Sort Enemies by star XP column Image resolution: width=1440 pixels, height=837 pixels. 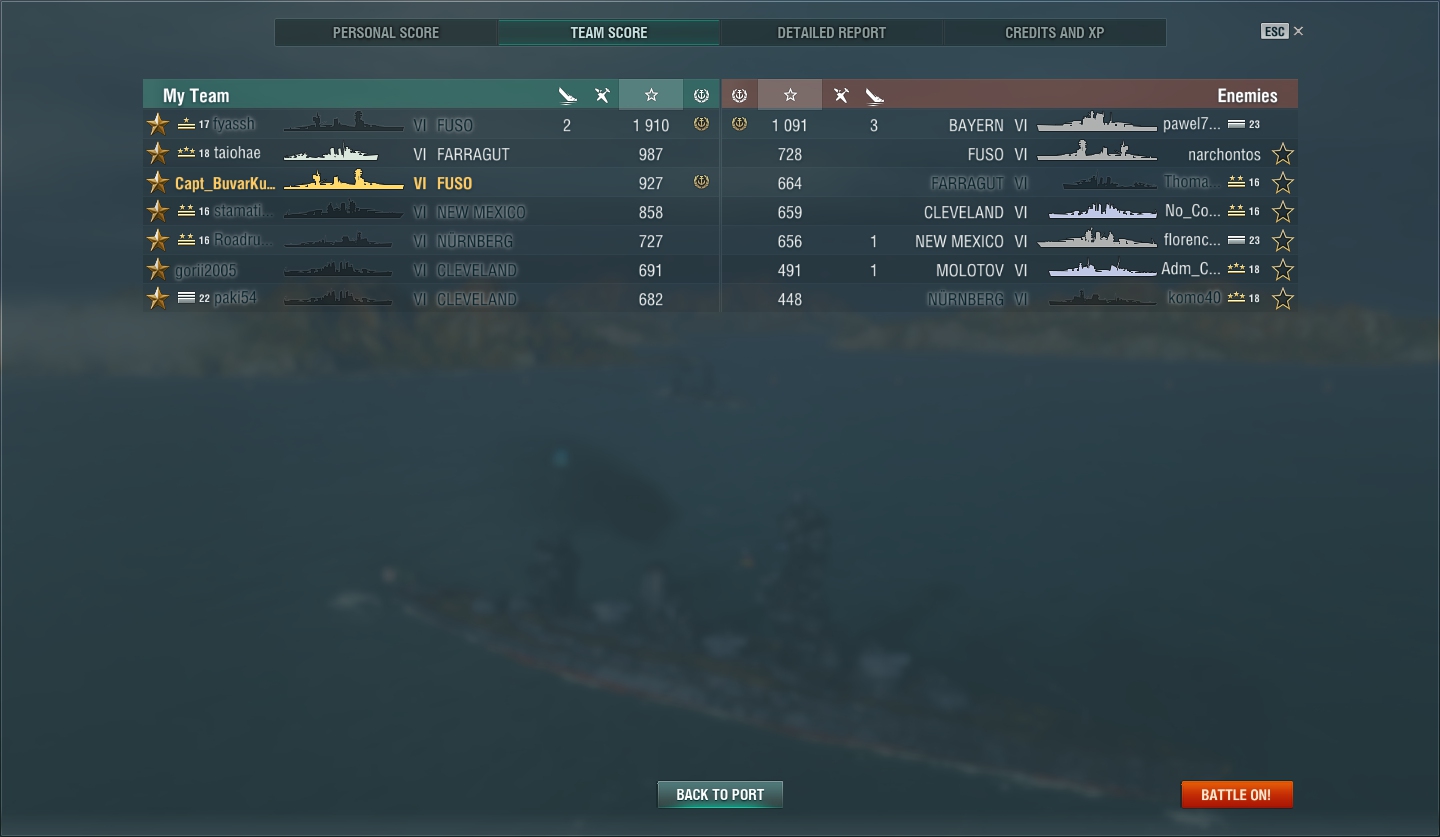point(790,95)
